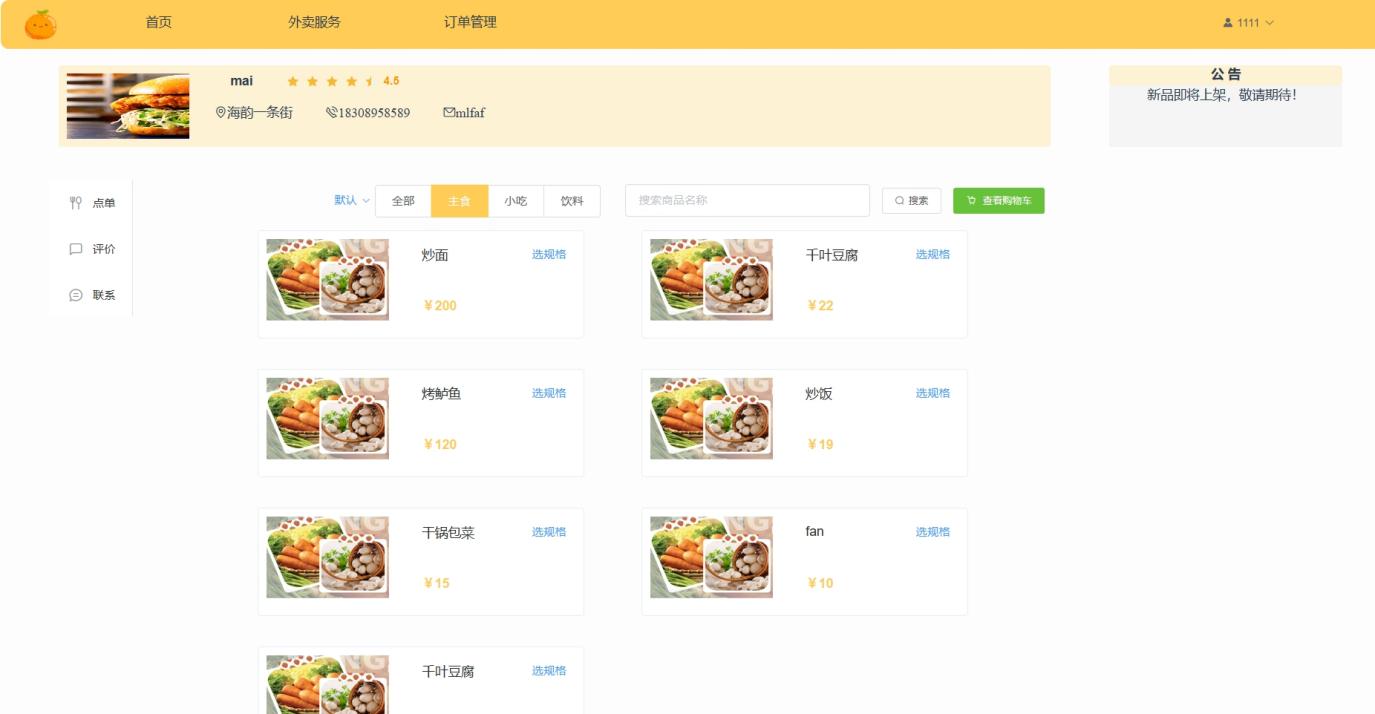Click the user avatar icon beside 1111
Screen dimensions: 1375x714
[x=1228, y=23]
